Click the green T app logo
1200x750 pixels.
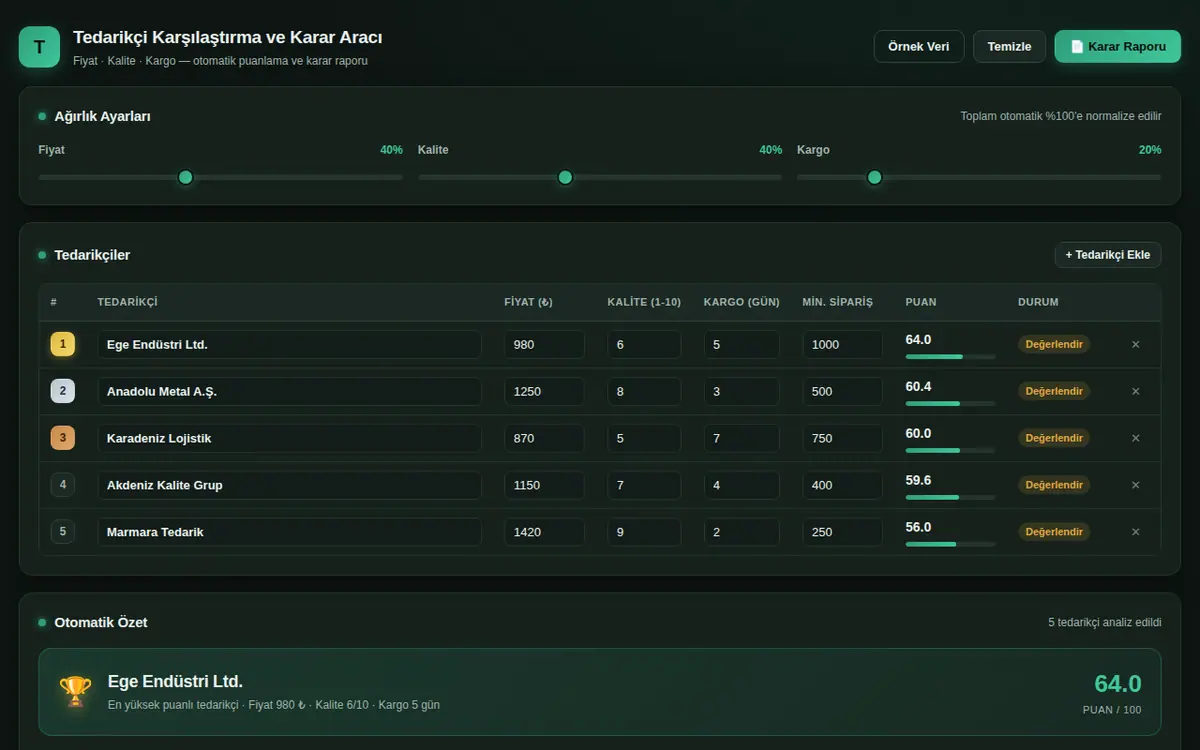39,47
